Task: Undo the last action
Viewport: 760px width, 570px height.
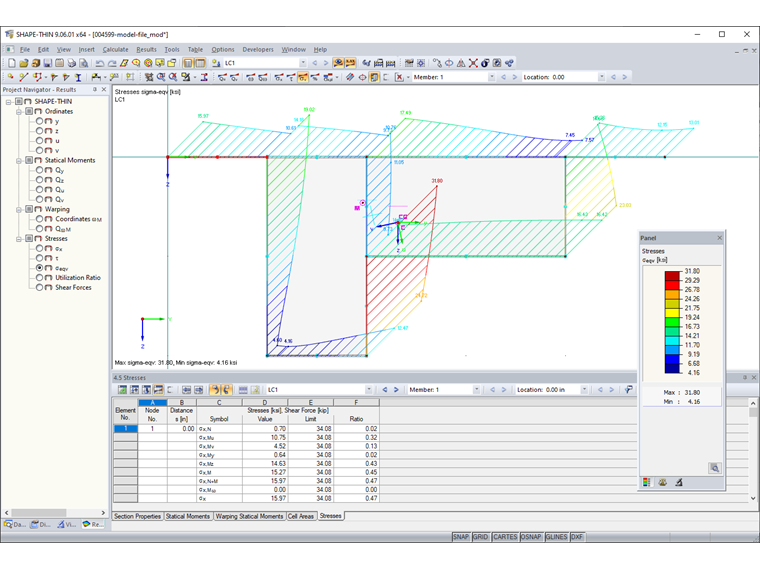Action: tap(100, 63)
